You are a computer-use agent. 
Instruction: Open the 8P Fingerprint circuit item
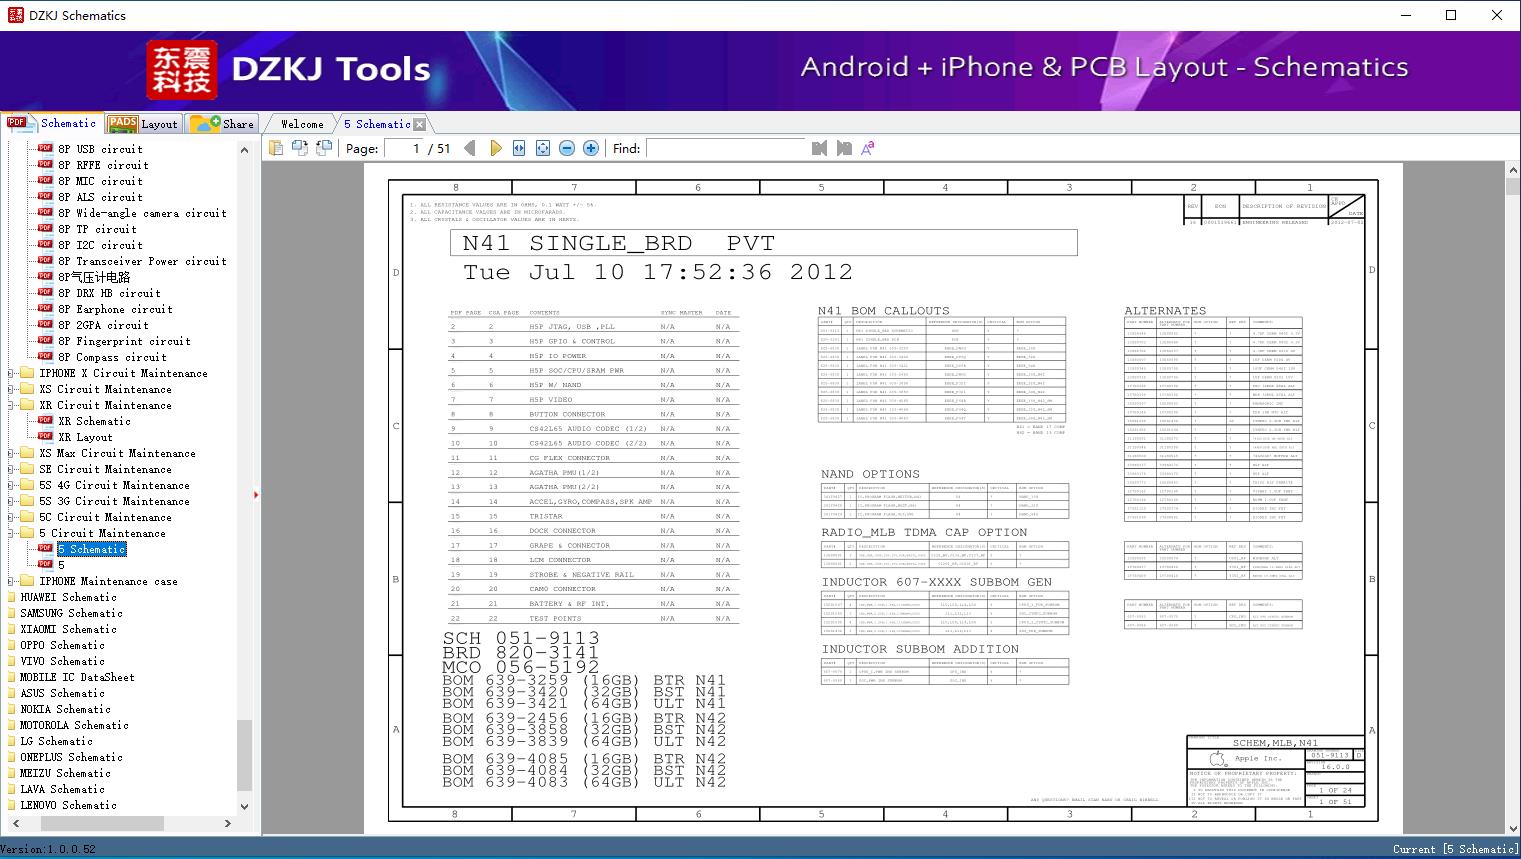124,341
